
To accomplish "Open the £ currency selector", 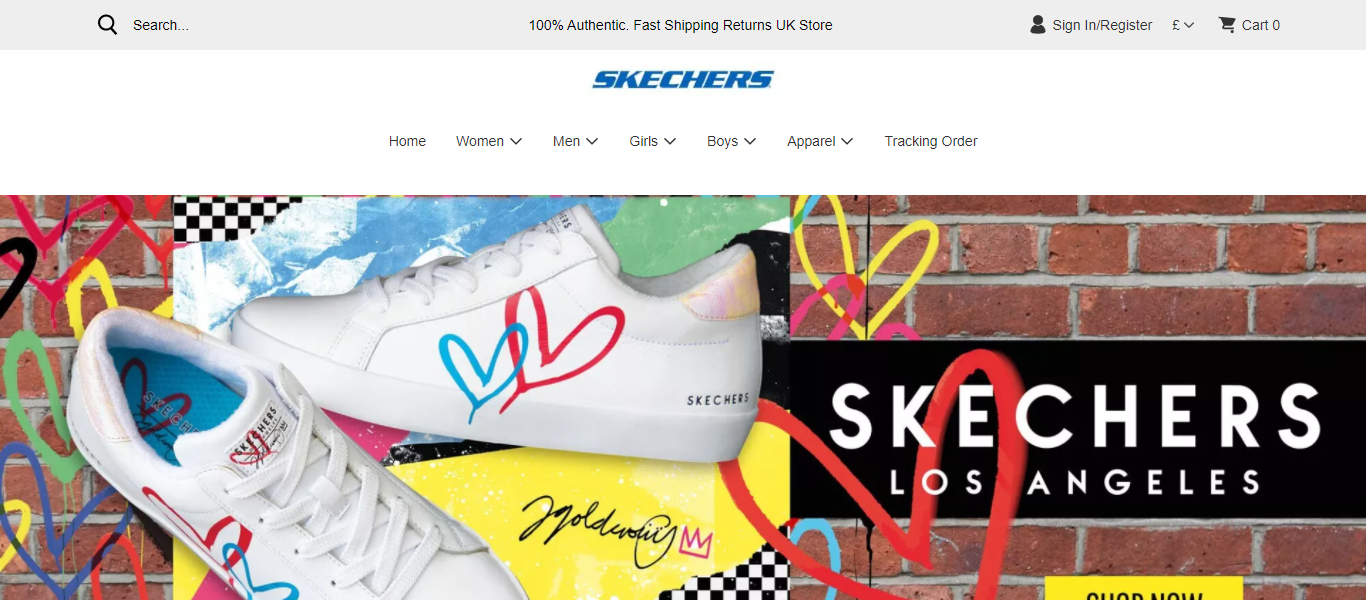I will pos(1183,25).
